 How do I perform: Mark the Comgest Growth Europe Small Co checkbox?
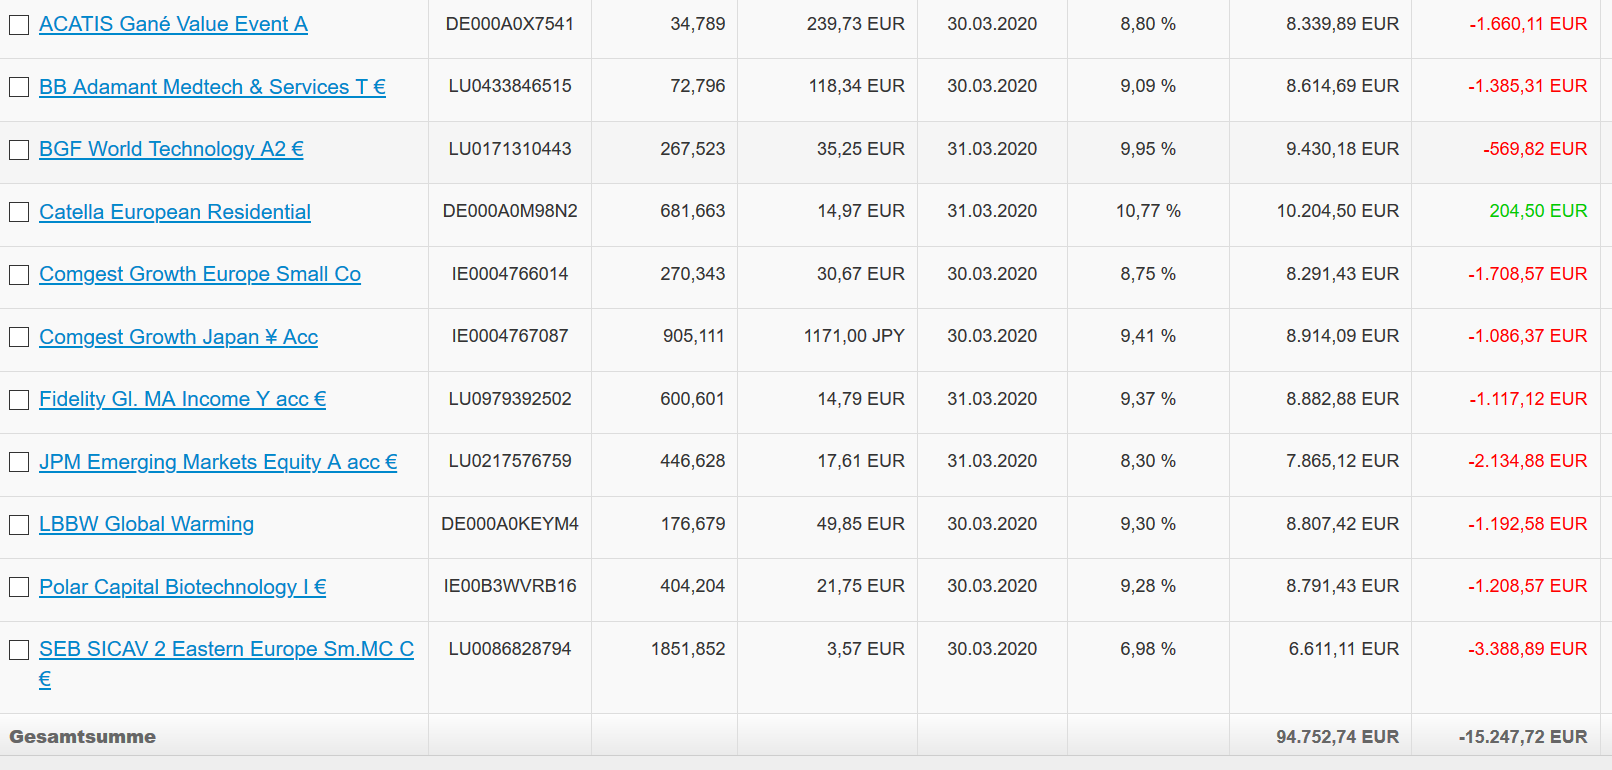click(19, 275)
